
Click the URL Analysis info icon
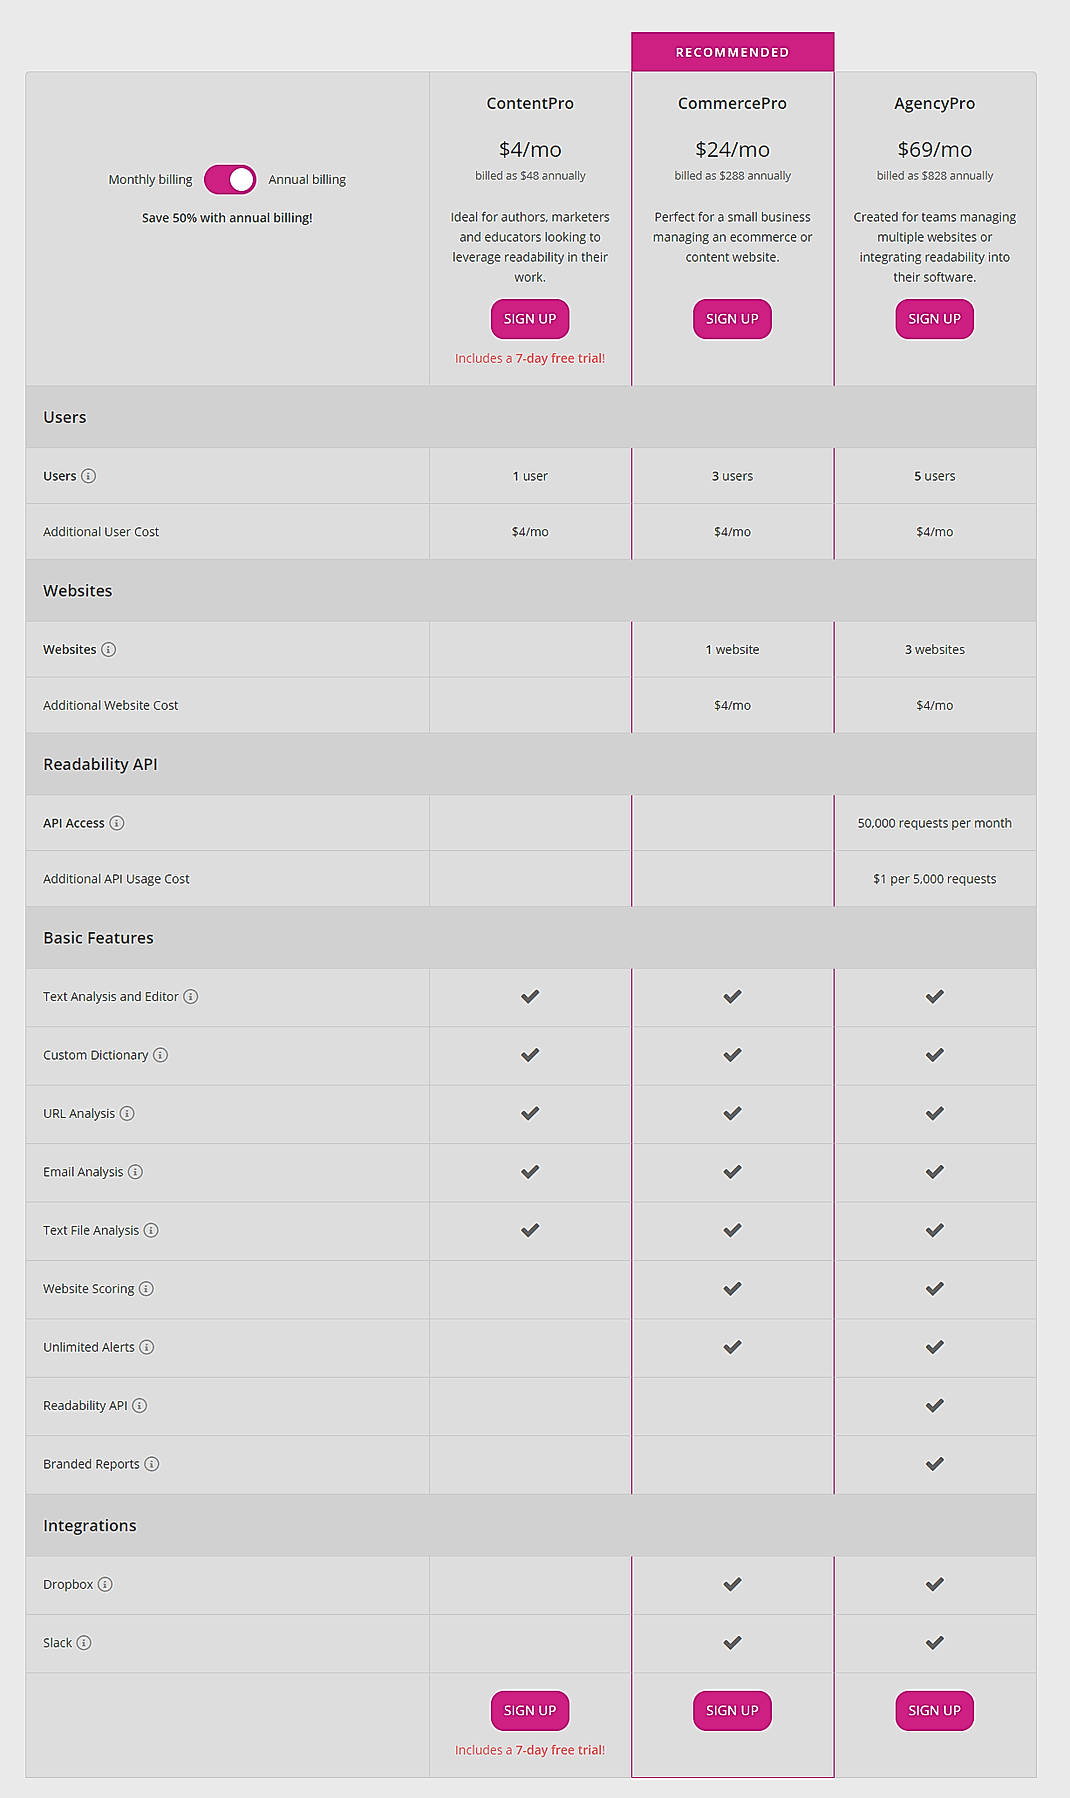tap(126, 1114)
